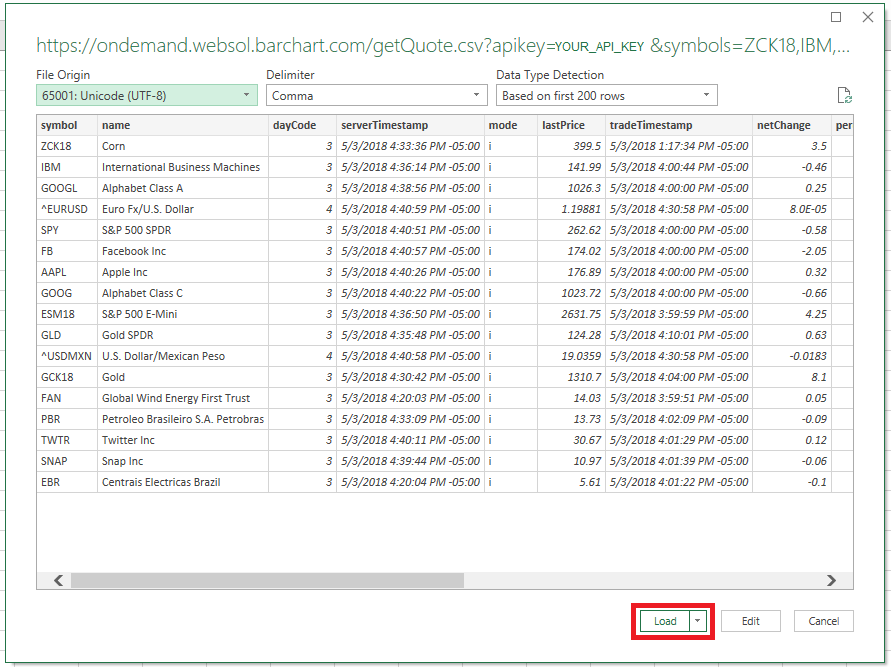Viewport: 891px width, 667px height.
Task: Click the IBM symbol cell
Action: point(67,167)
